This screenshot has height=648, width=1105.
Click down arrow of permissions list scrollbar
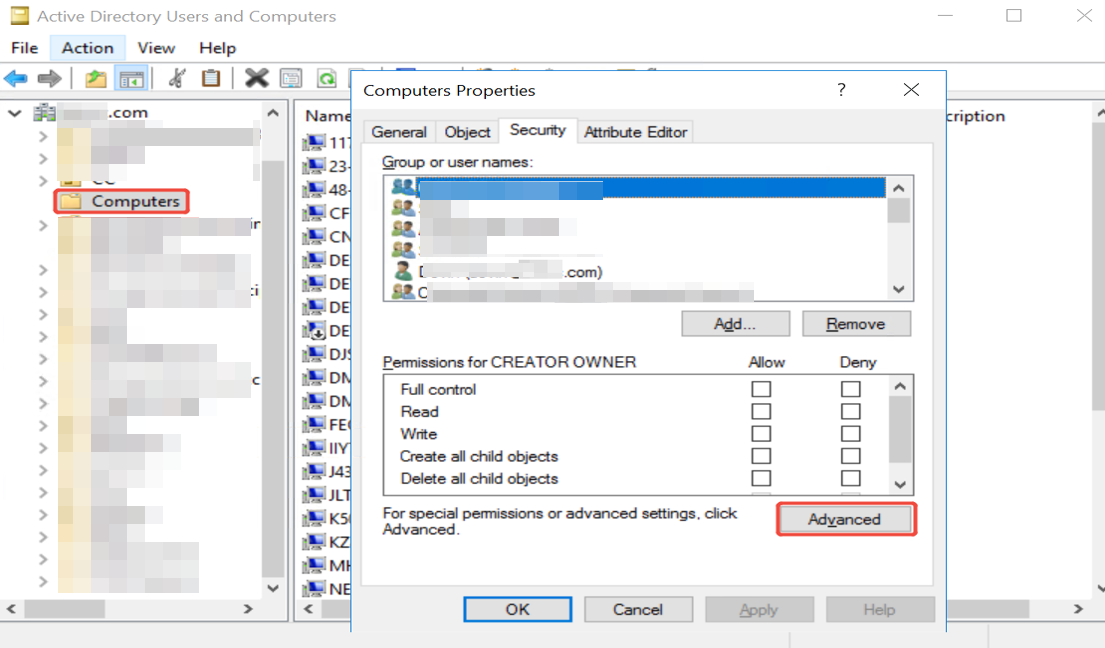(900, 485)
